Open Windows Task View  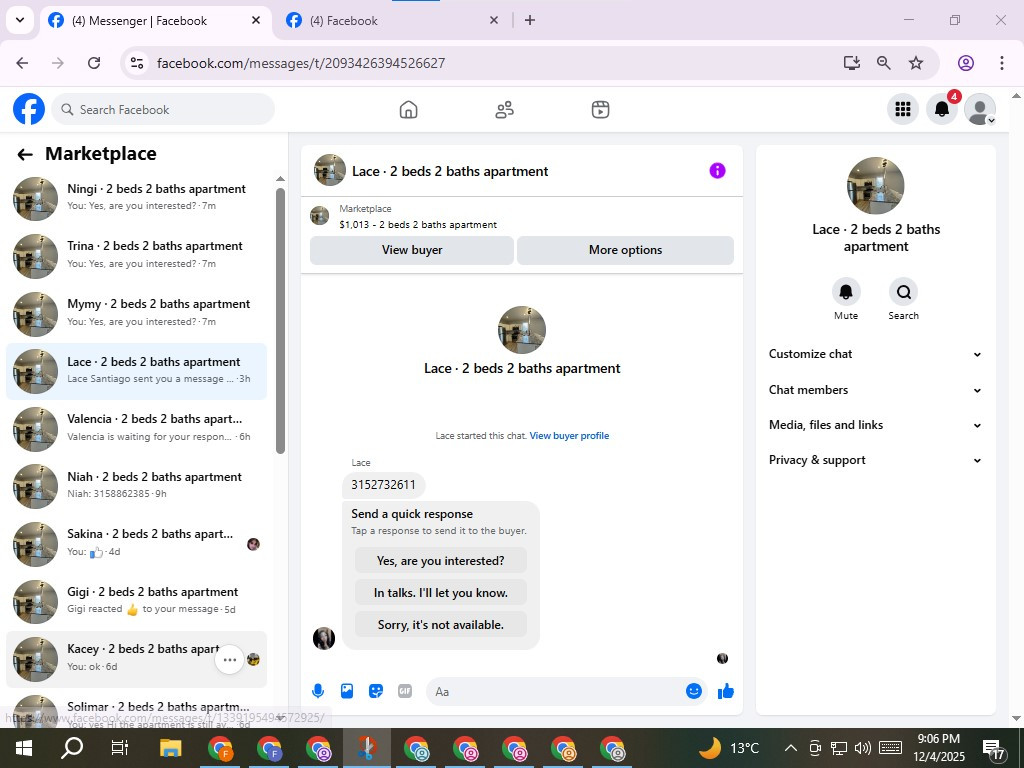120,748
